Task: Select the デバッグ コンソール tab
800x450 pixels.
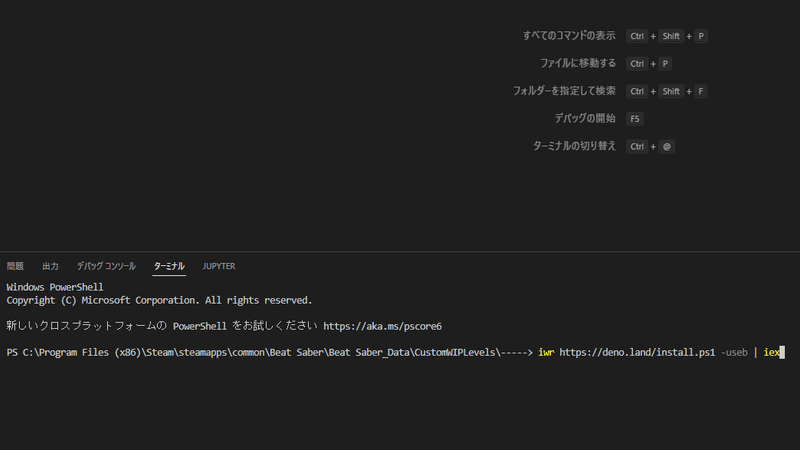Action: pyautogui.click(x=106, y=266)
